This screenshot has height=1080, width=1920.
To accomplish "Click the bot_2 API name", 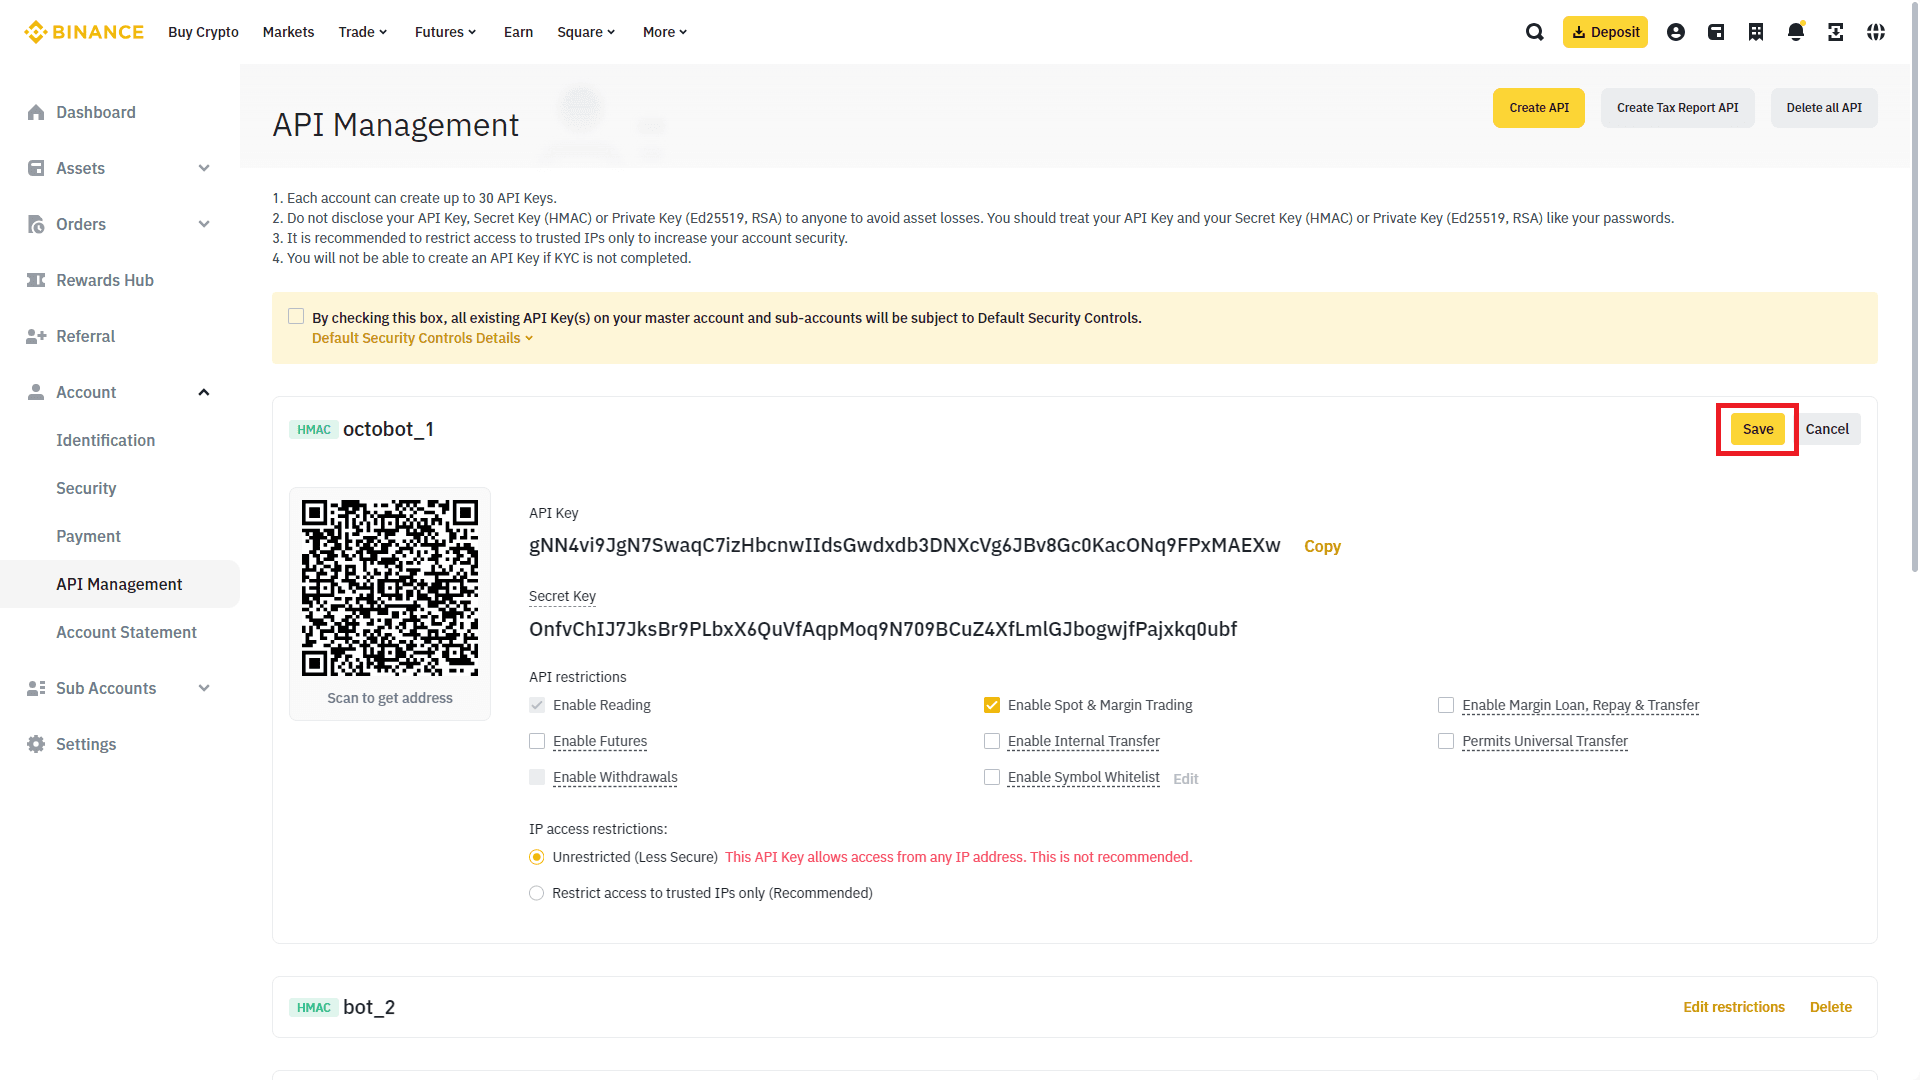I will (369, 1007).
